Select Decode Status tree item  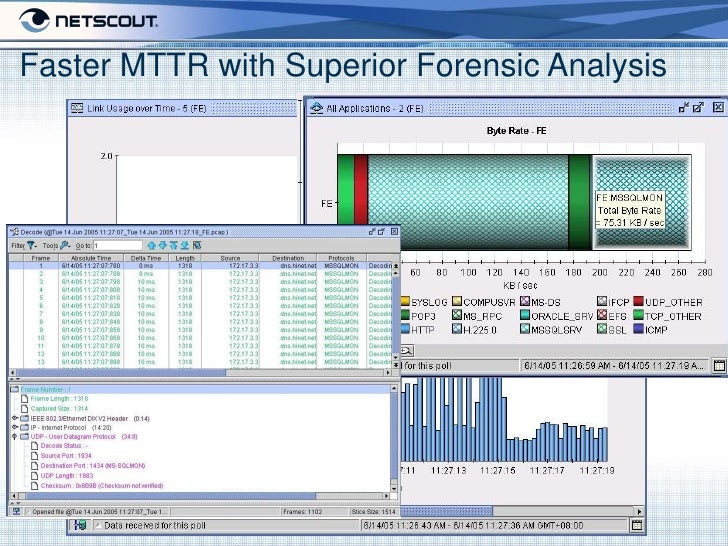tap(64, 446)
